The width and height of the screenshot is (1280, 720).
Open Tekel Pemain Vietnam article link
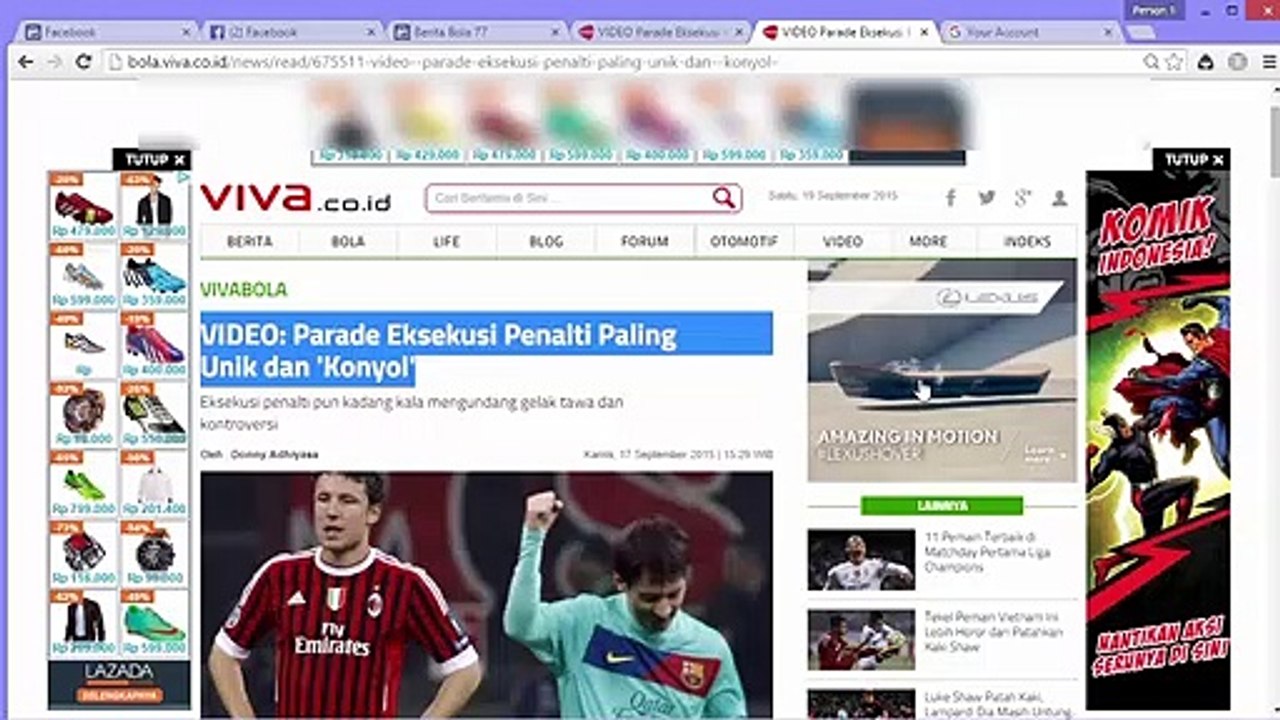tap(993, 633)
